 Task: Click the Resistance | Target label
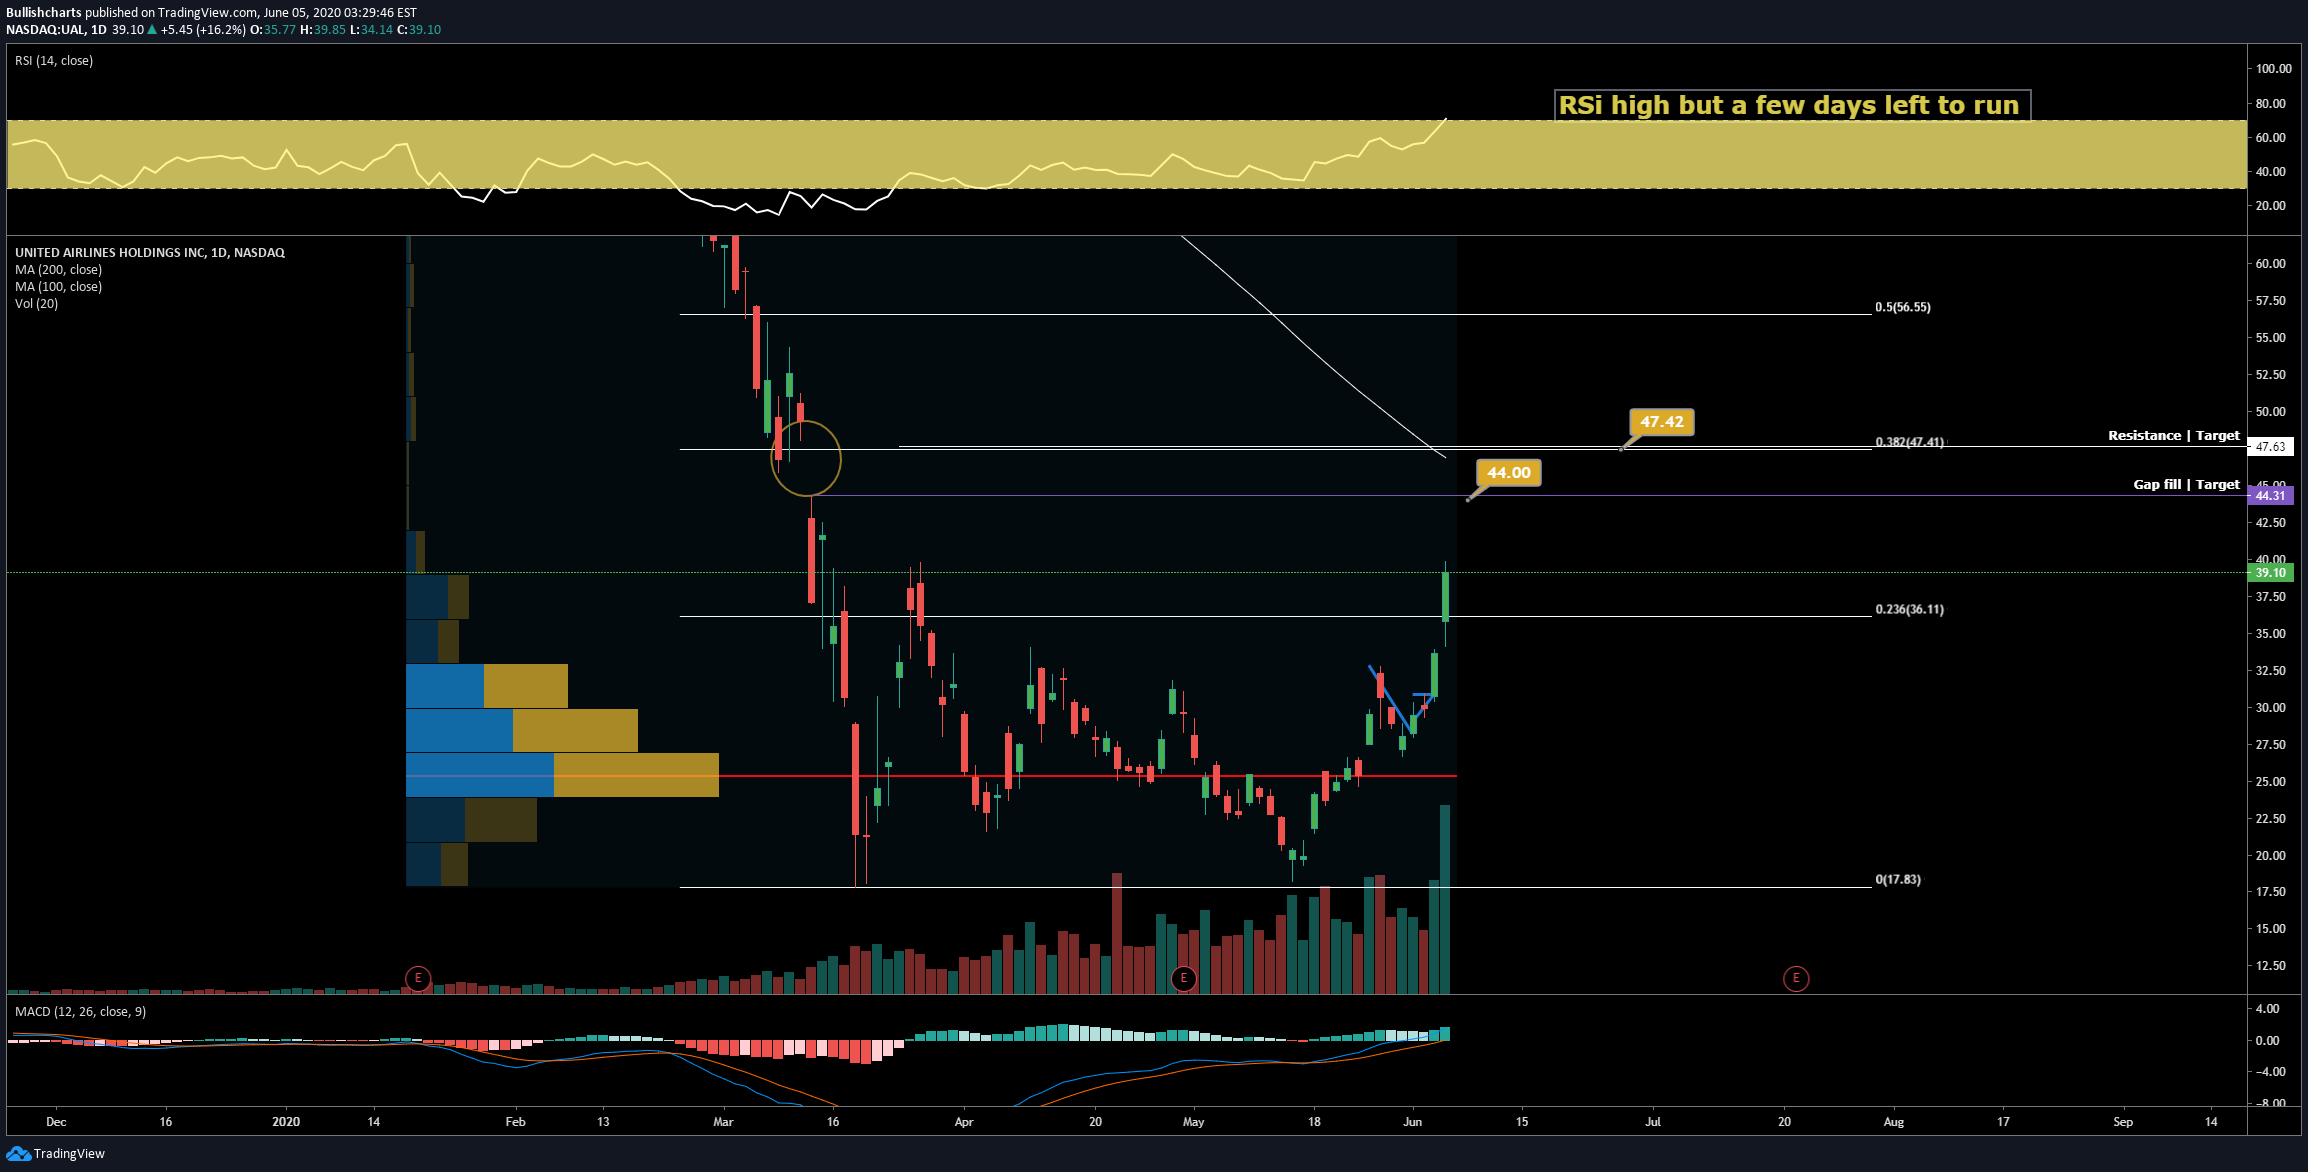pyautogui.click(x=2173, y=436)
